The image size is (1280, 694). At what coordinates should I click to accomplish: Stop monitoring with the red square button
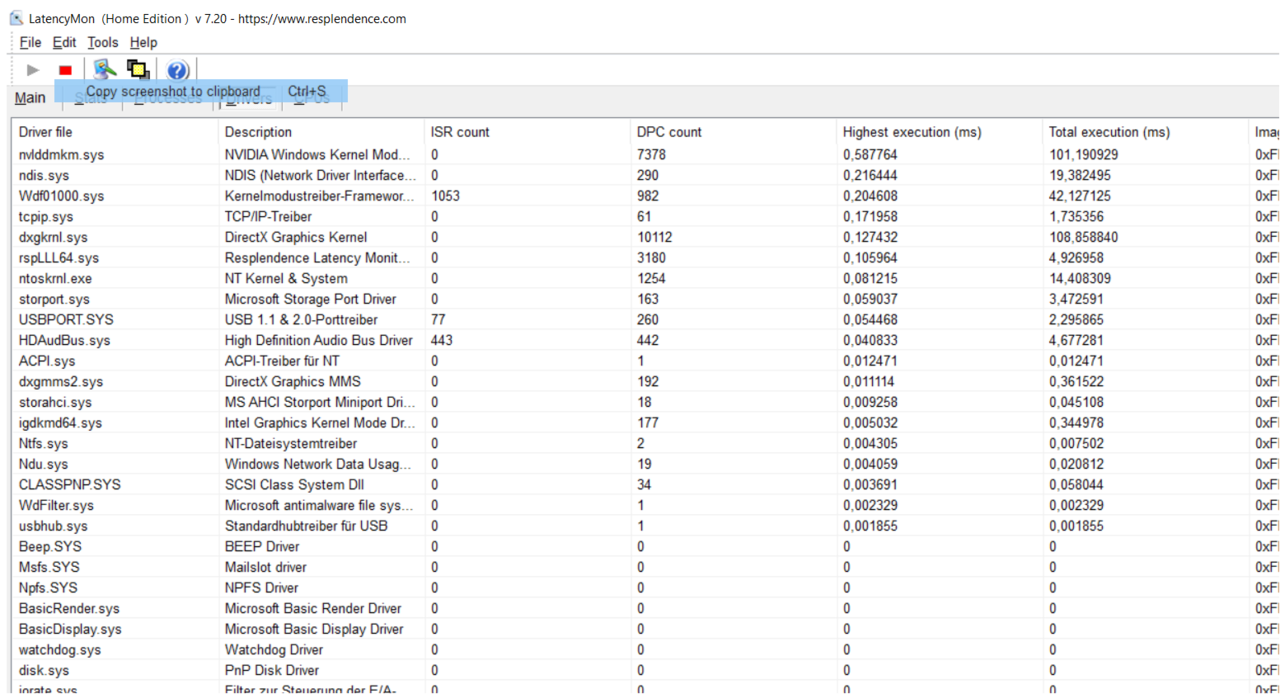pos(65,70)
